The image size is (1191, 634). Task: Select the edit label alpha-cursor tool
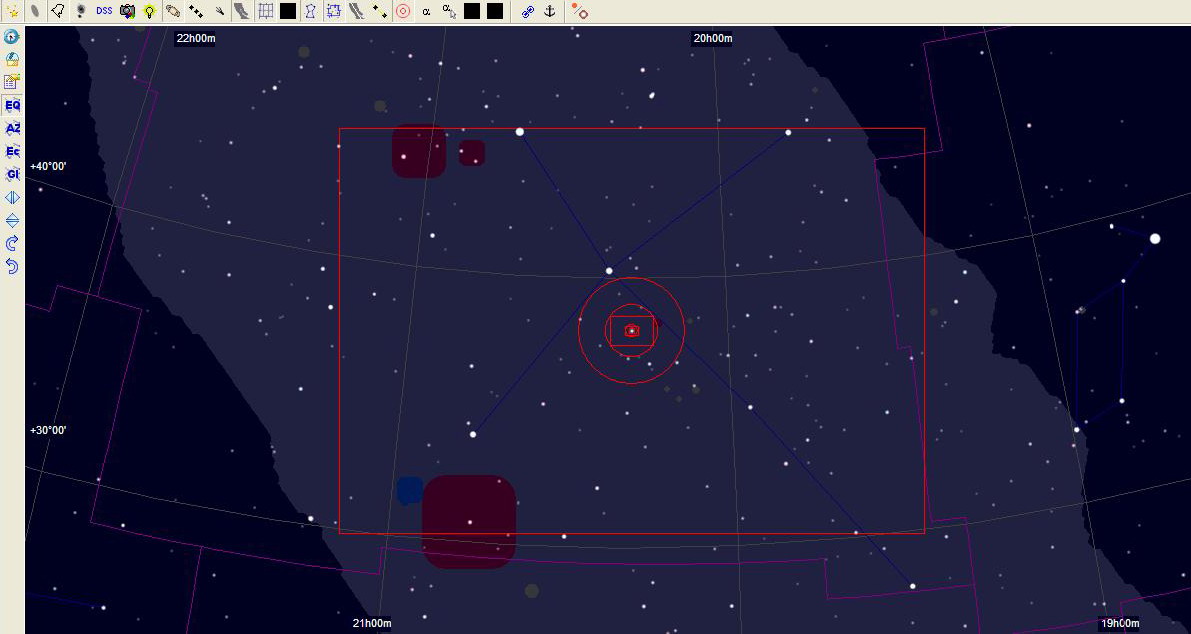(449, 11)
